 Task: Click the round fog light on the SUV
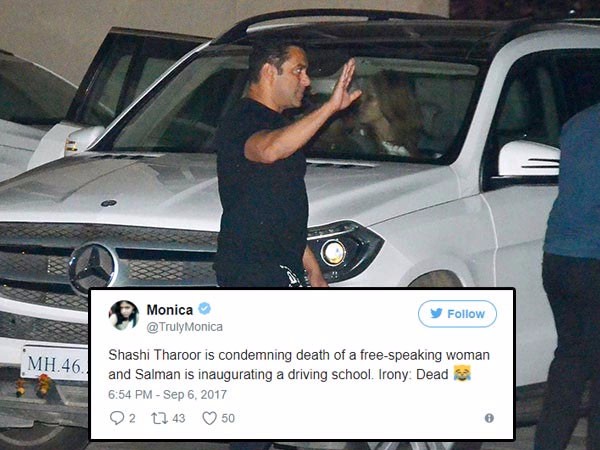(334, 253)
